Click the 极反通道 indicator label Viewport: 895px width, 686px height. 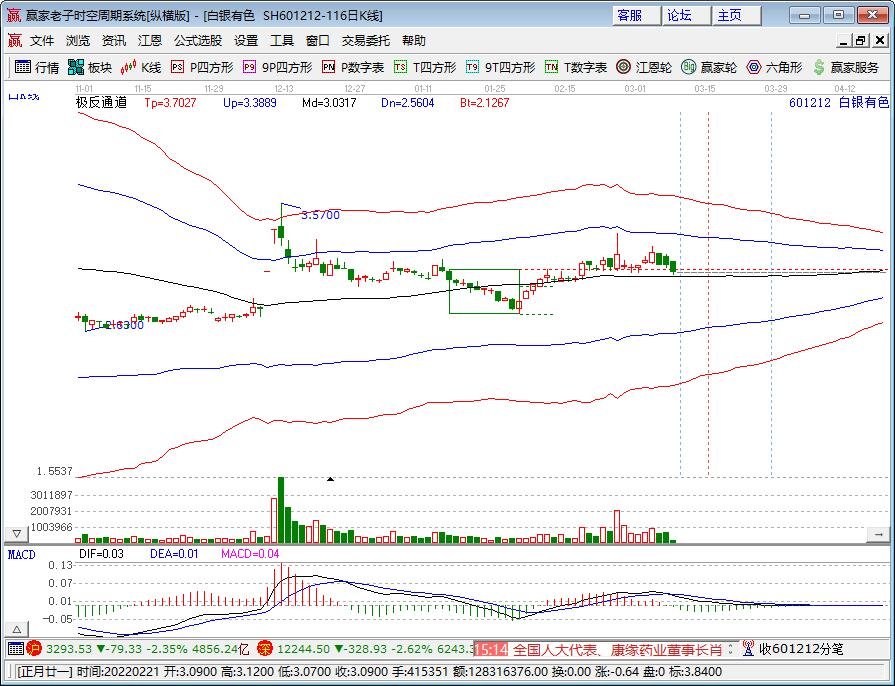click(x=102, y=103)
